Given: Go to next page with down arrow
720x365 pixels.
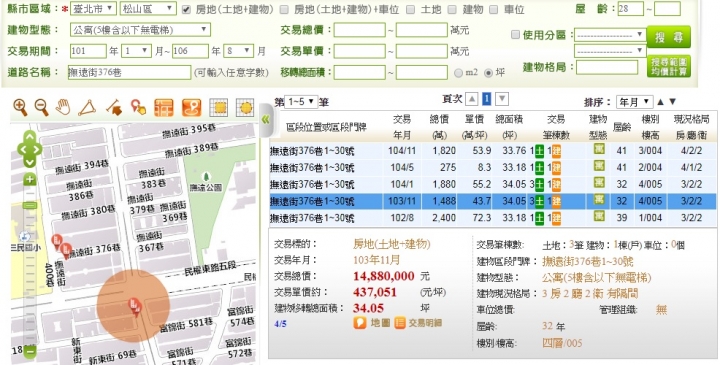Looking at the screenshot, I should coord(502,99).
